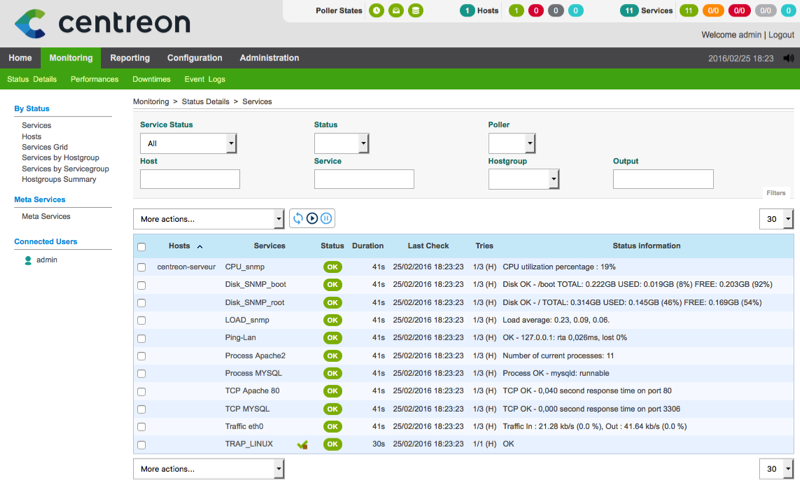800x480 pixels.
Task: Click the poller latency clock icon
Action: point(377,11)
